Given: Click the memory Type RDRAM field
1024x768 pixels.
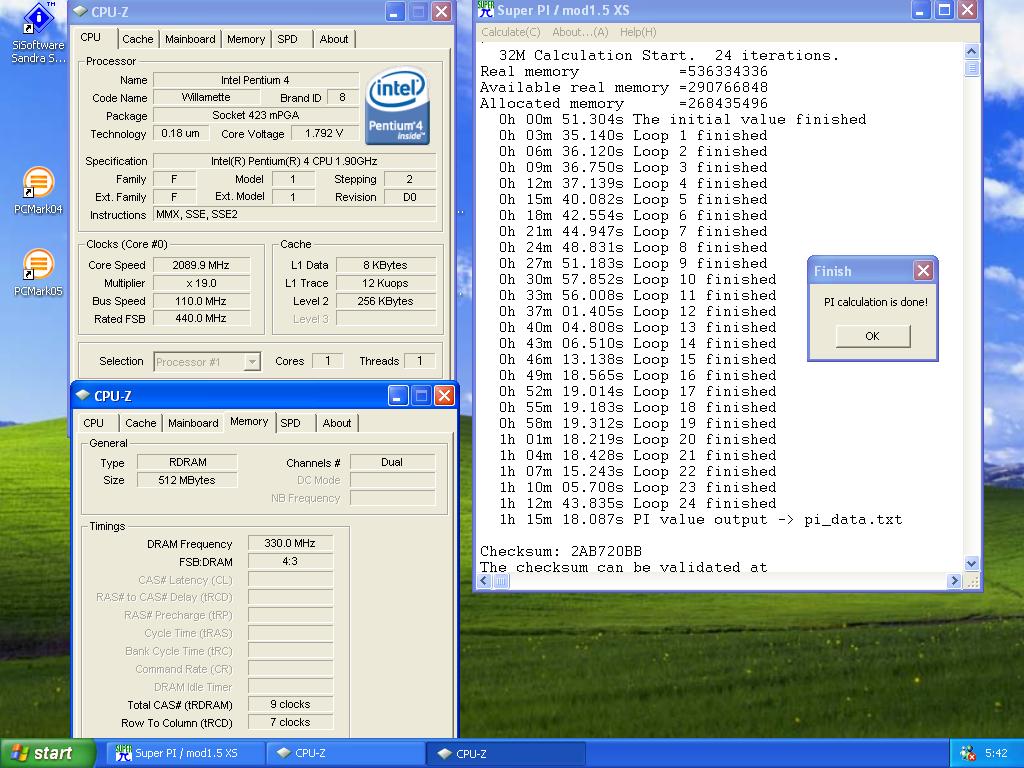Looking at the screenshot, I should pos(187,462).
